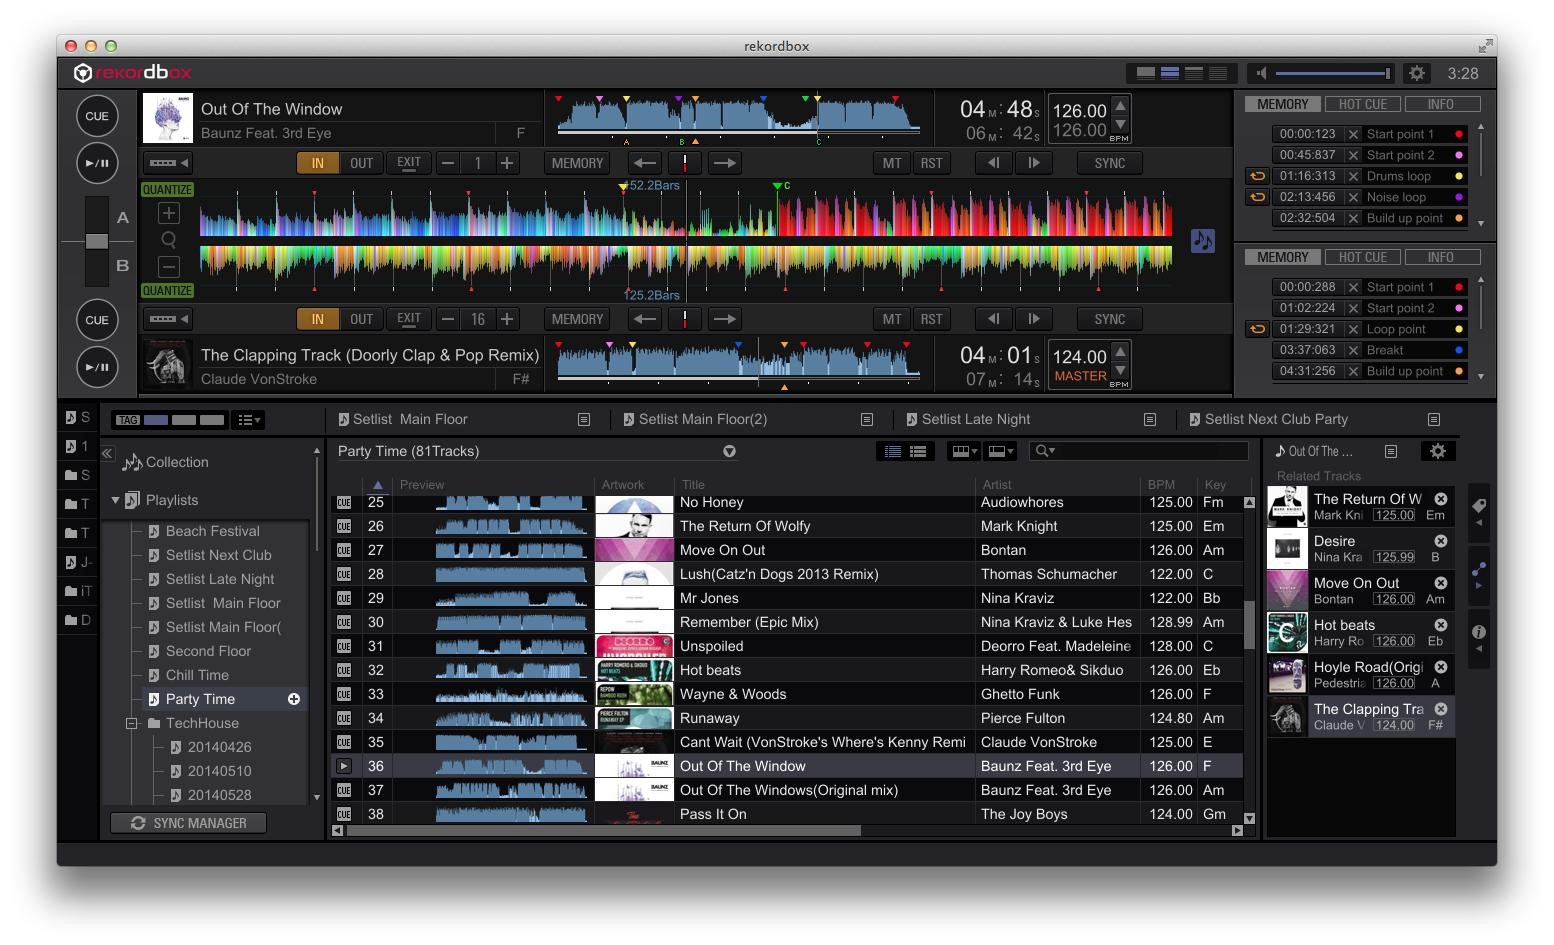Toggle the TAG filter button
Screen dimensions: 1554x945
click(x=128, y=420)
